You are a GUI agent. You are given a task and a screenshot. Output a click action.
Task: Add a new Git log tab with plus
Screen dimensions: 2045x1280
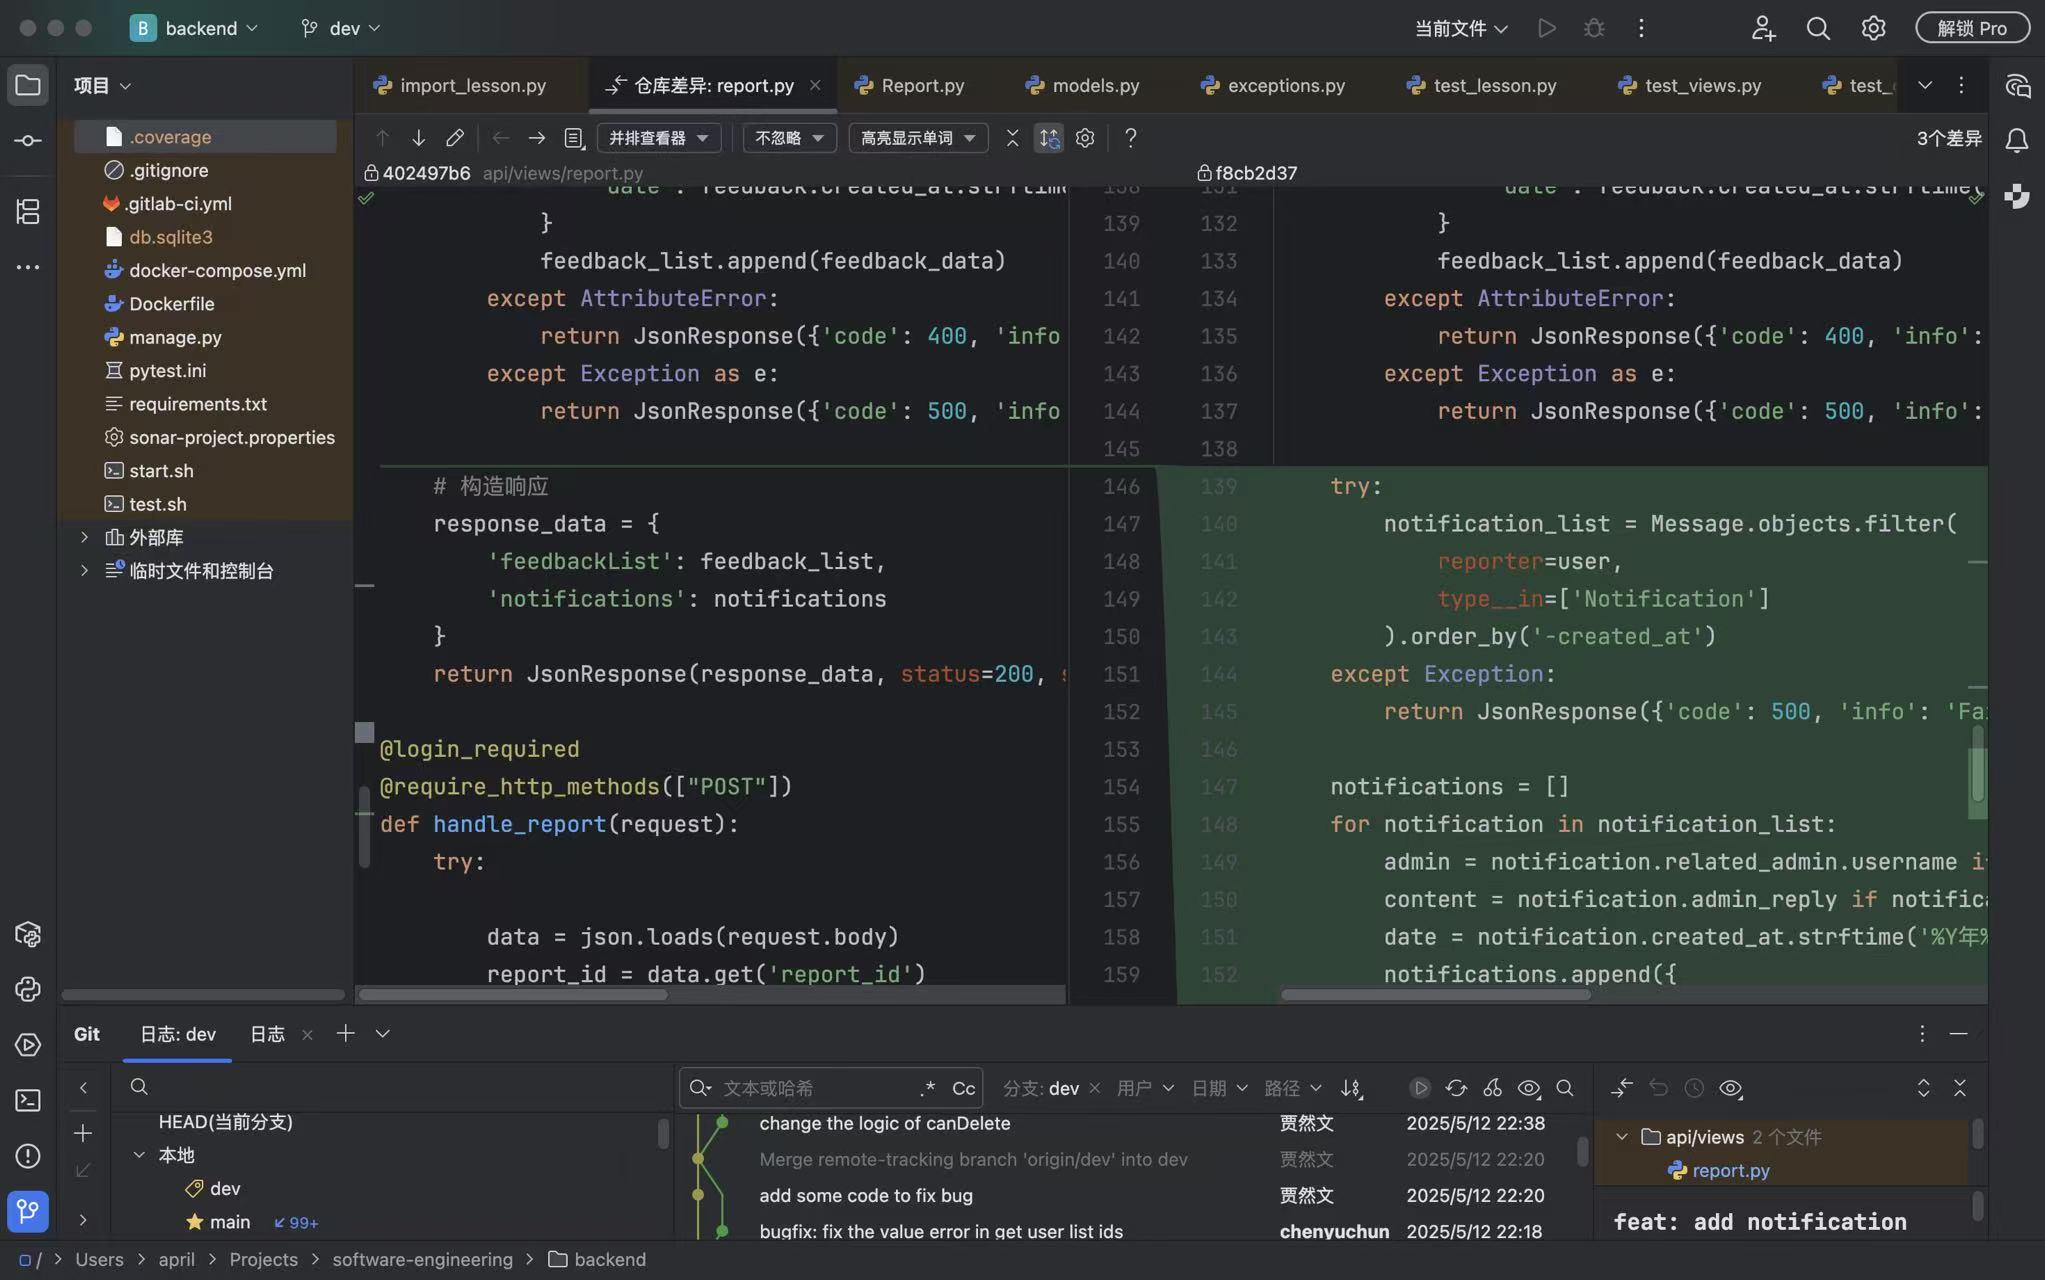pos(345,1033)
